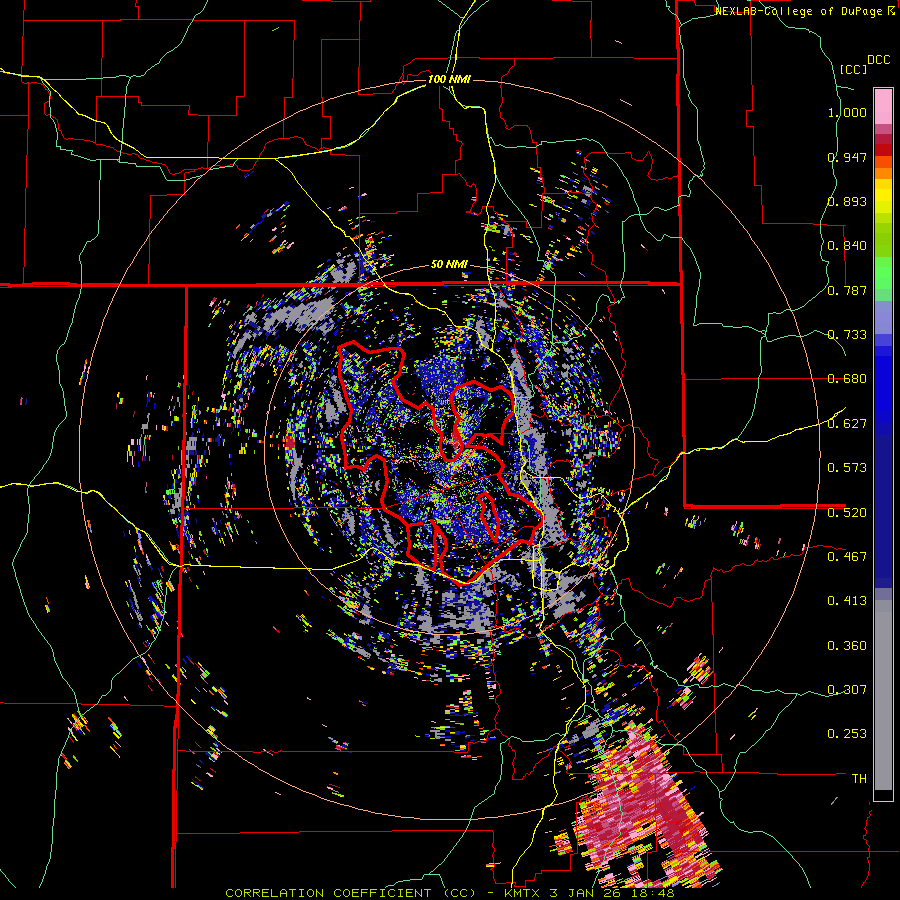Click the 0.733 scale value
Image resolution: width=900 pixels, height=900 pixels.
point(847,335)
